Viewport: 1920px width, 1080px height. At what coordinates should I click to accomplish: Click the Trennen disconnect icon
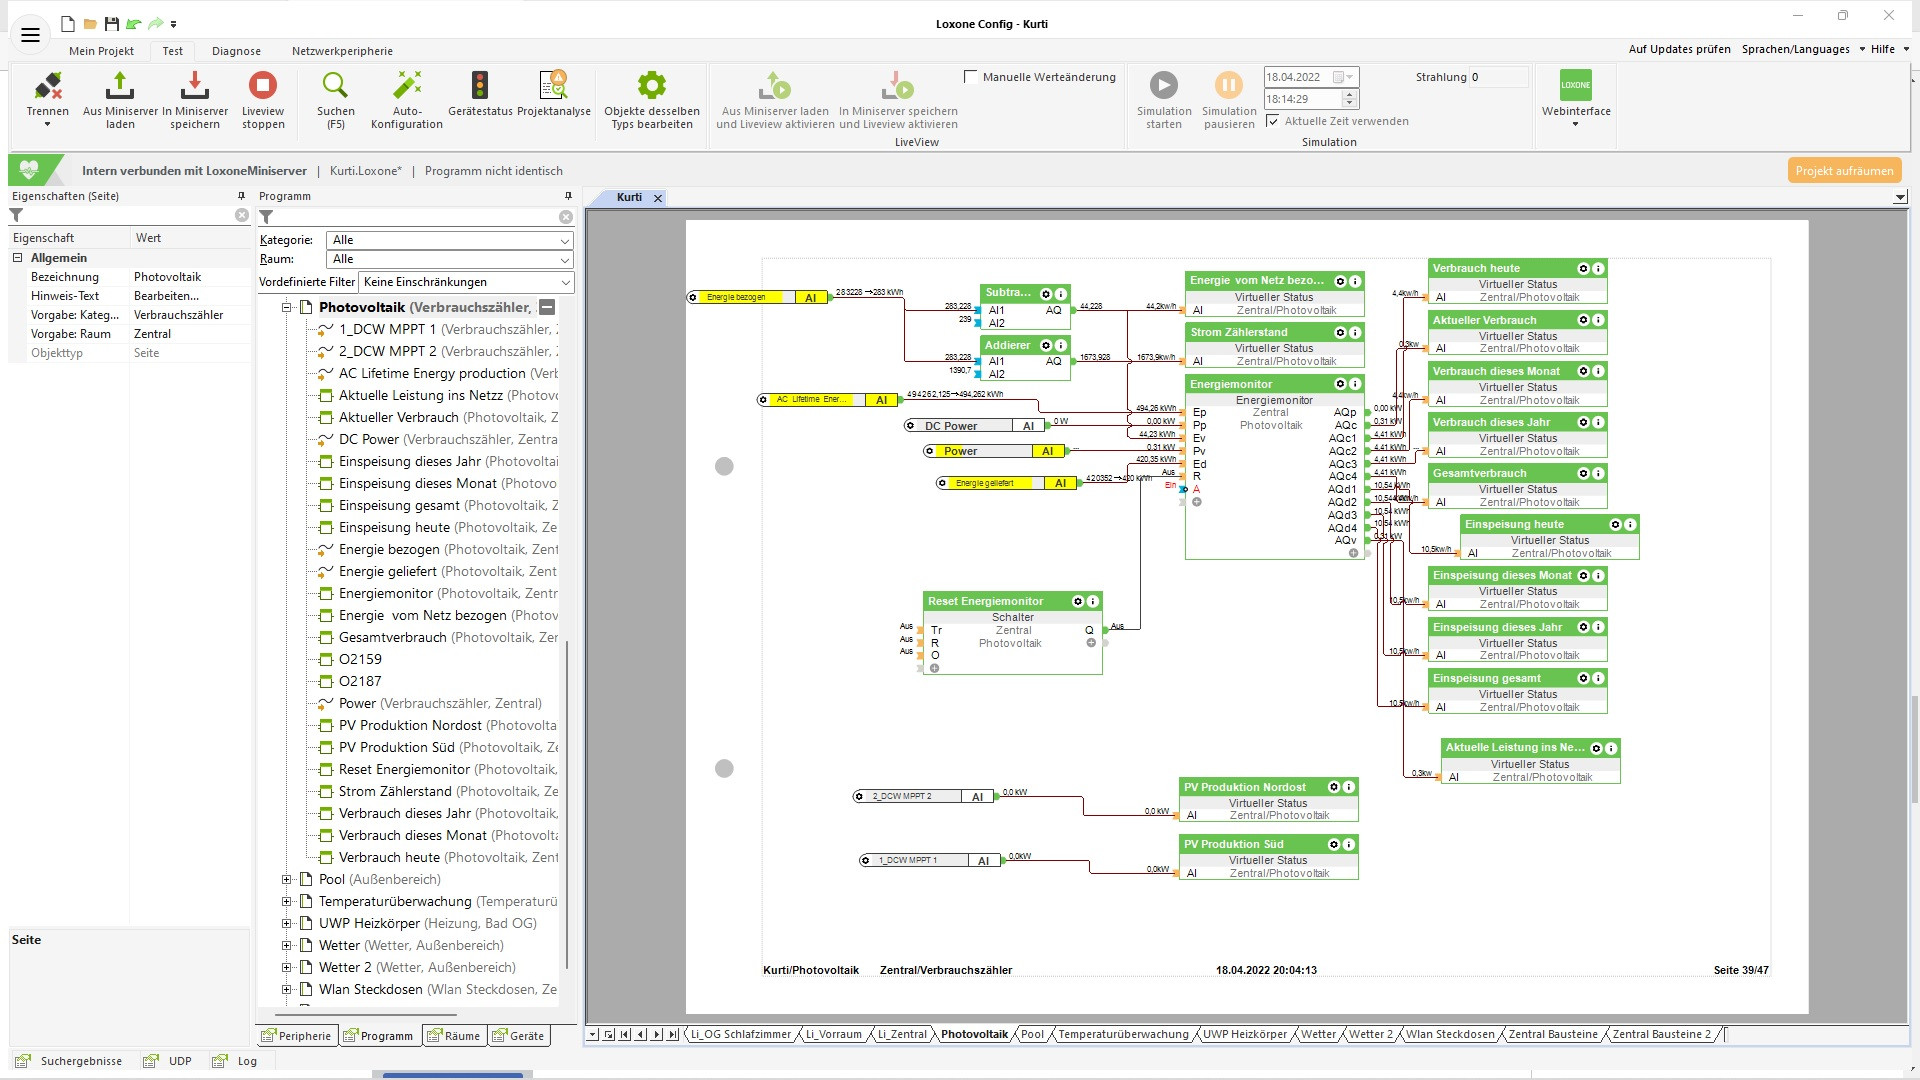(x=47, y=87)
